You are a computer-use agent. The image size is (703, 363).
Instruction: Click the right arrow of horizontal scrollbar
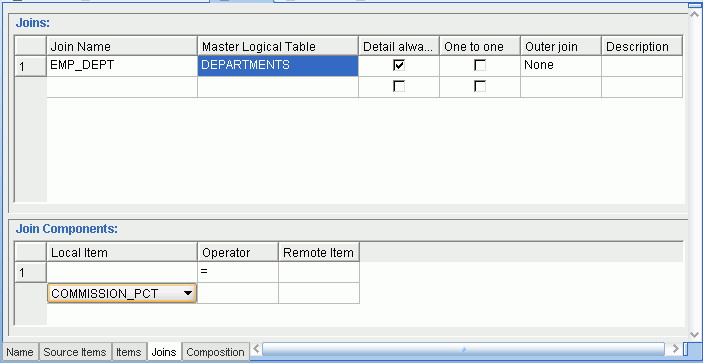(675, 349)
